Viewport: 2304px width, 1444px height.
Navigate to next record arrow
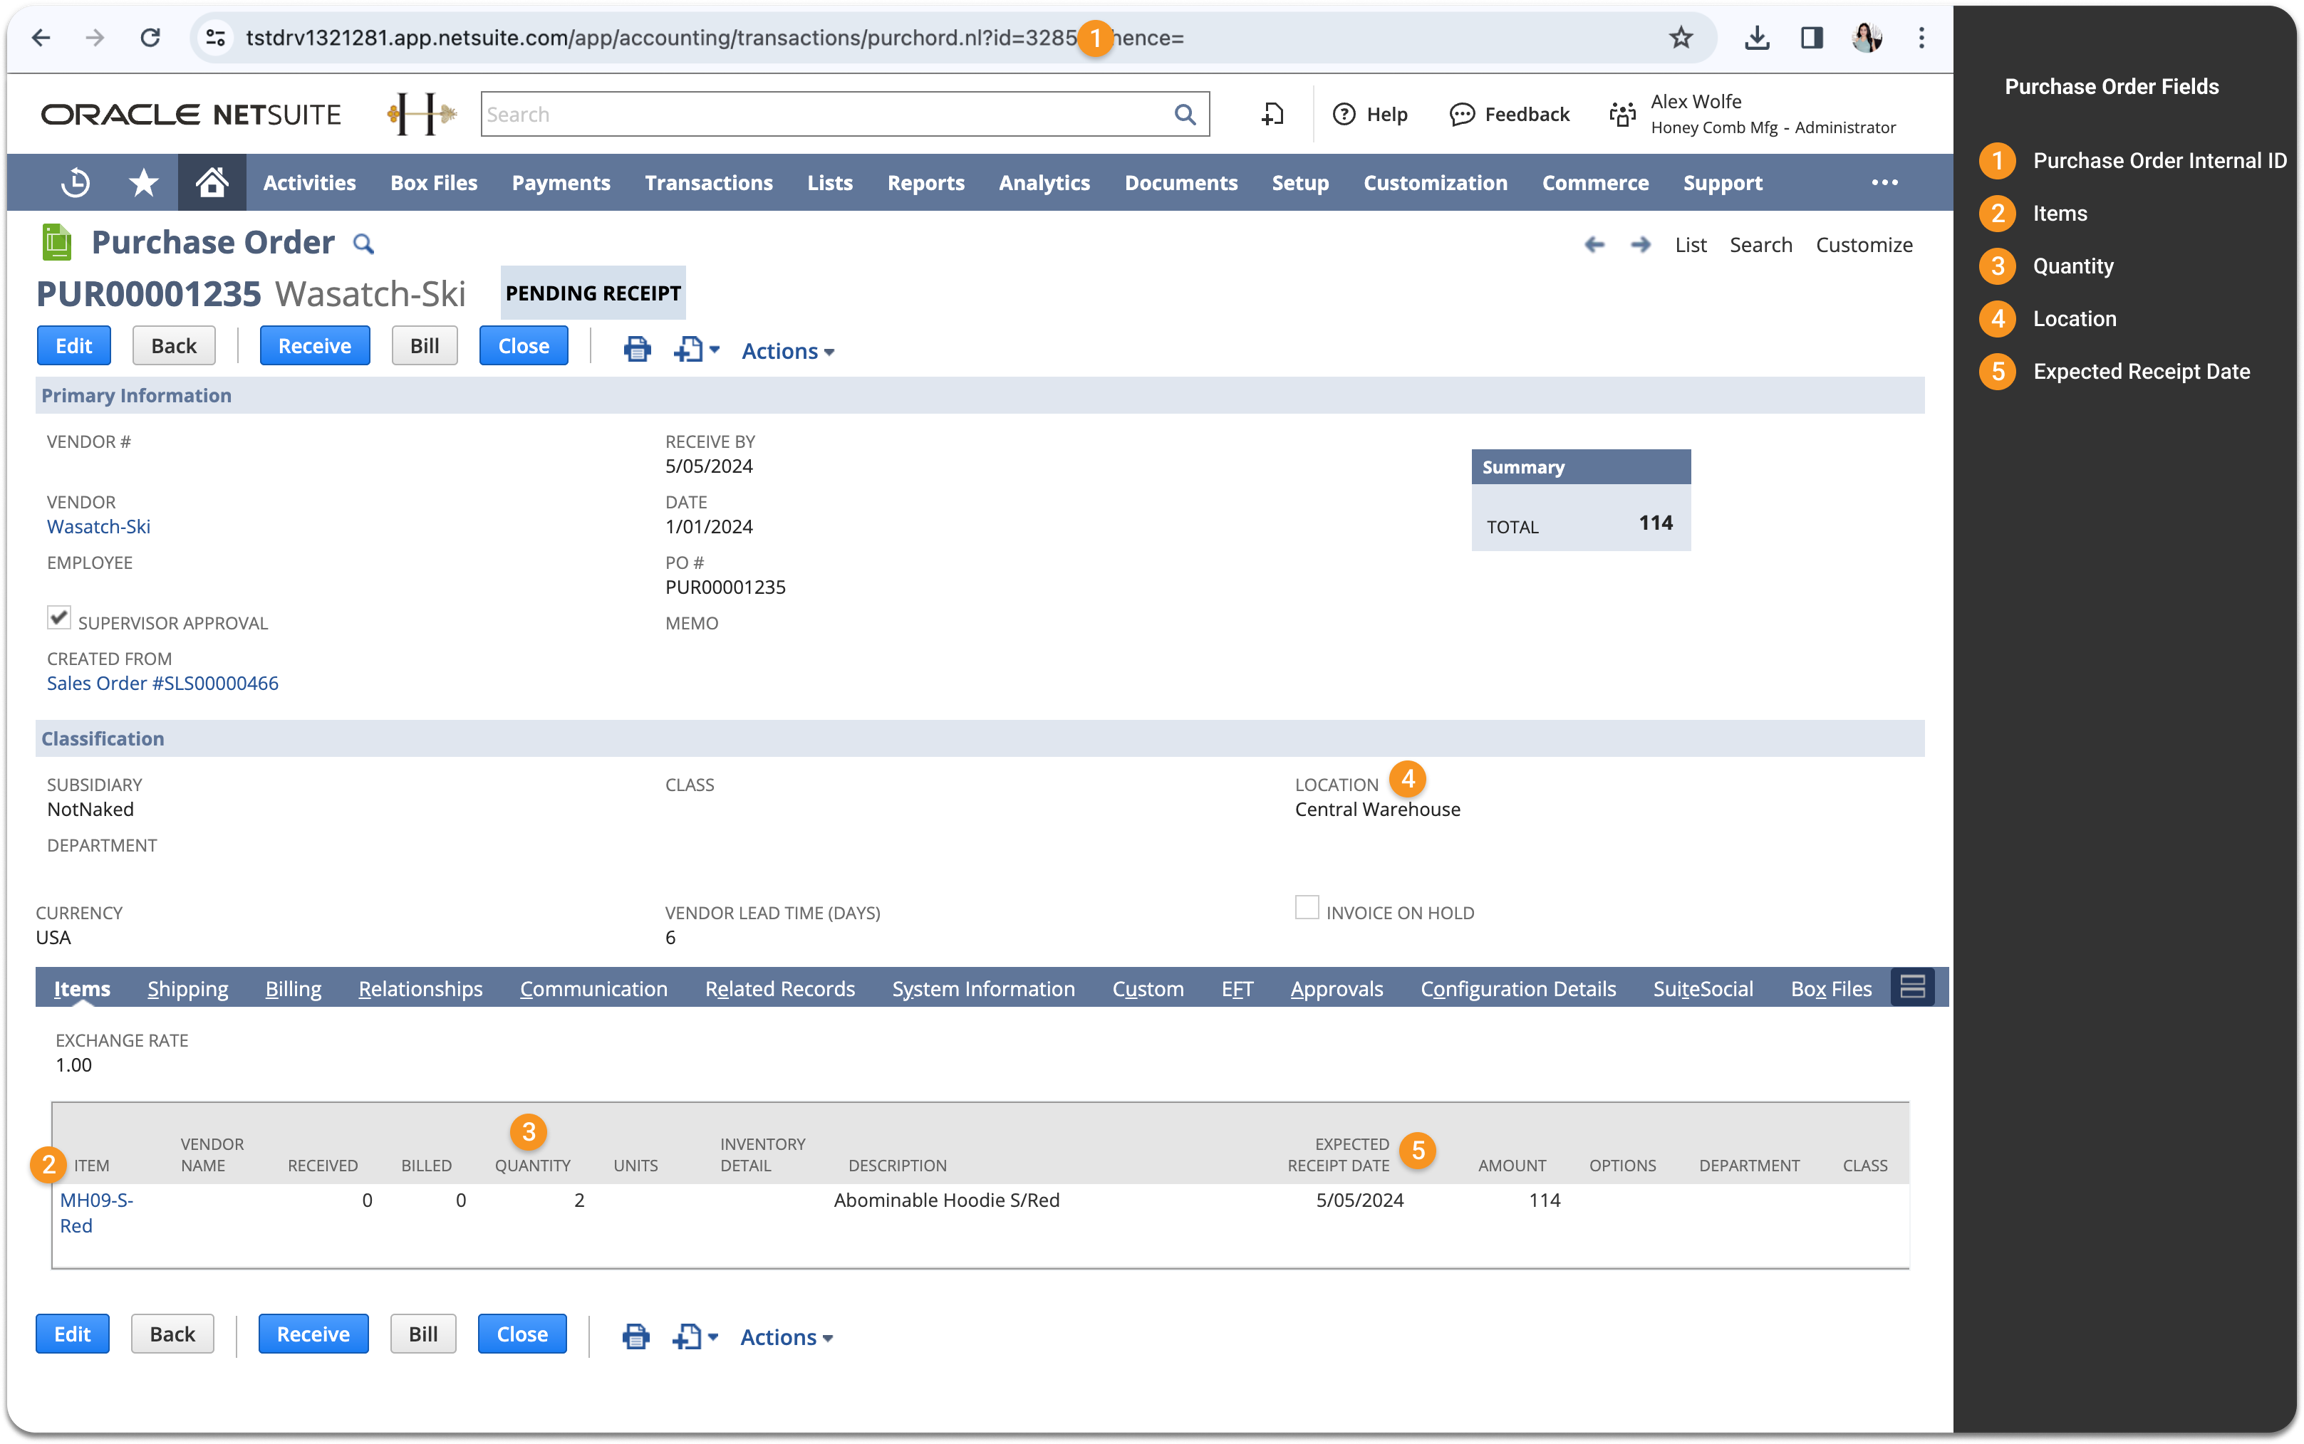pos(1640,245)
